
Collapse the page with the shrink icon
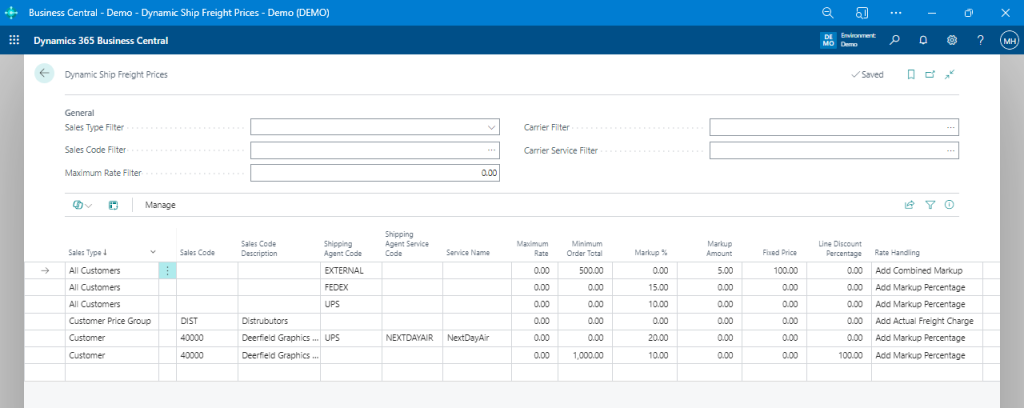tap(950, 74)
